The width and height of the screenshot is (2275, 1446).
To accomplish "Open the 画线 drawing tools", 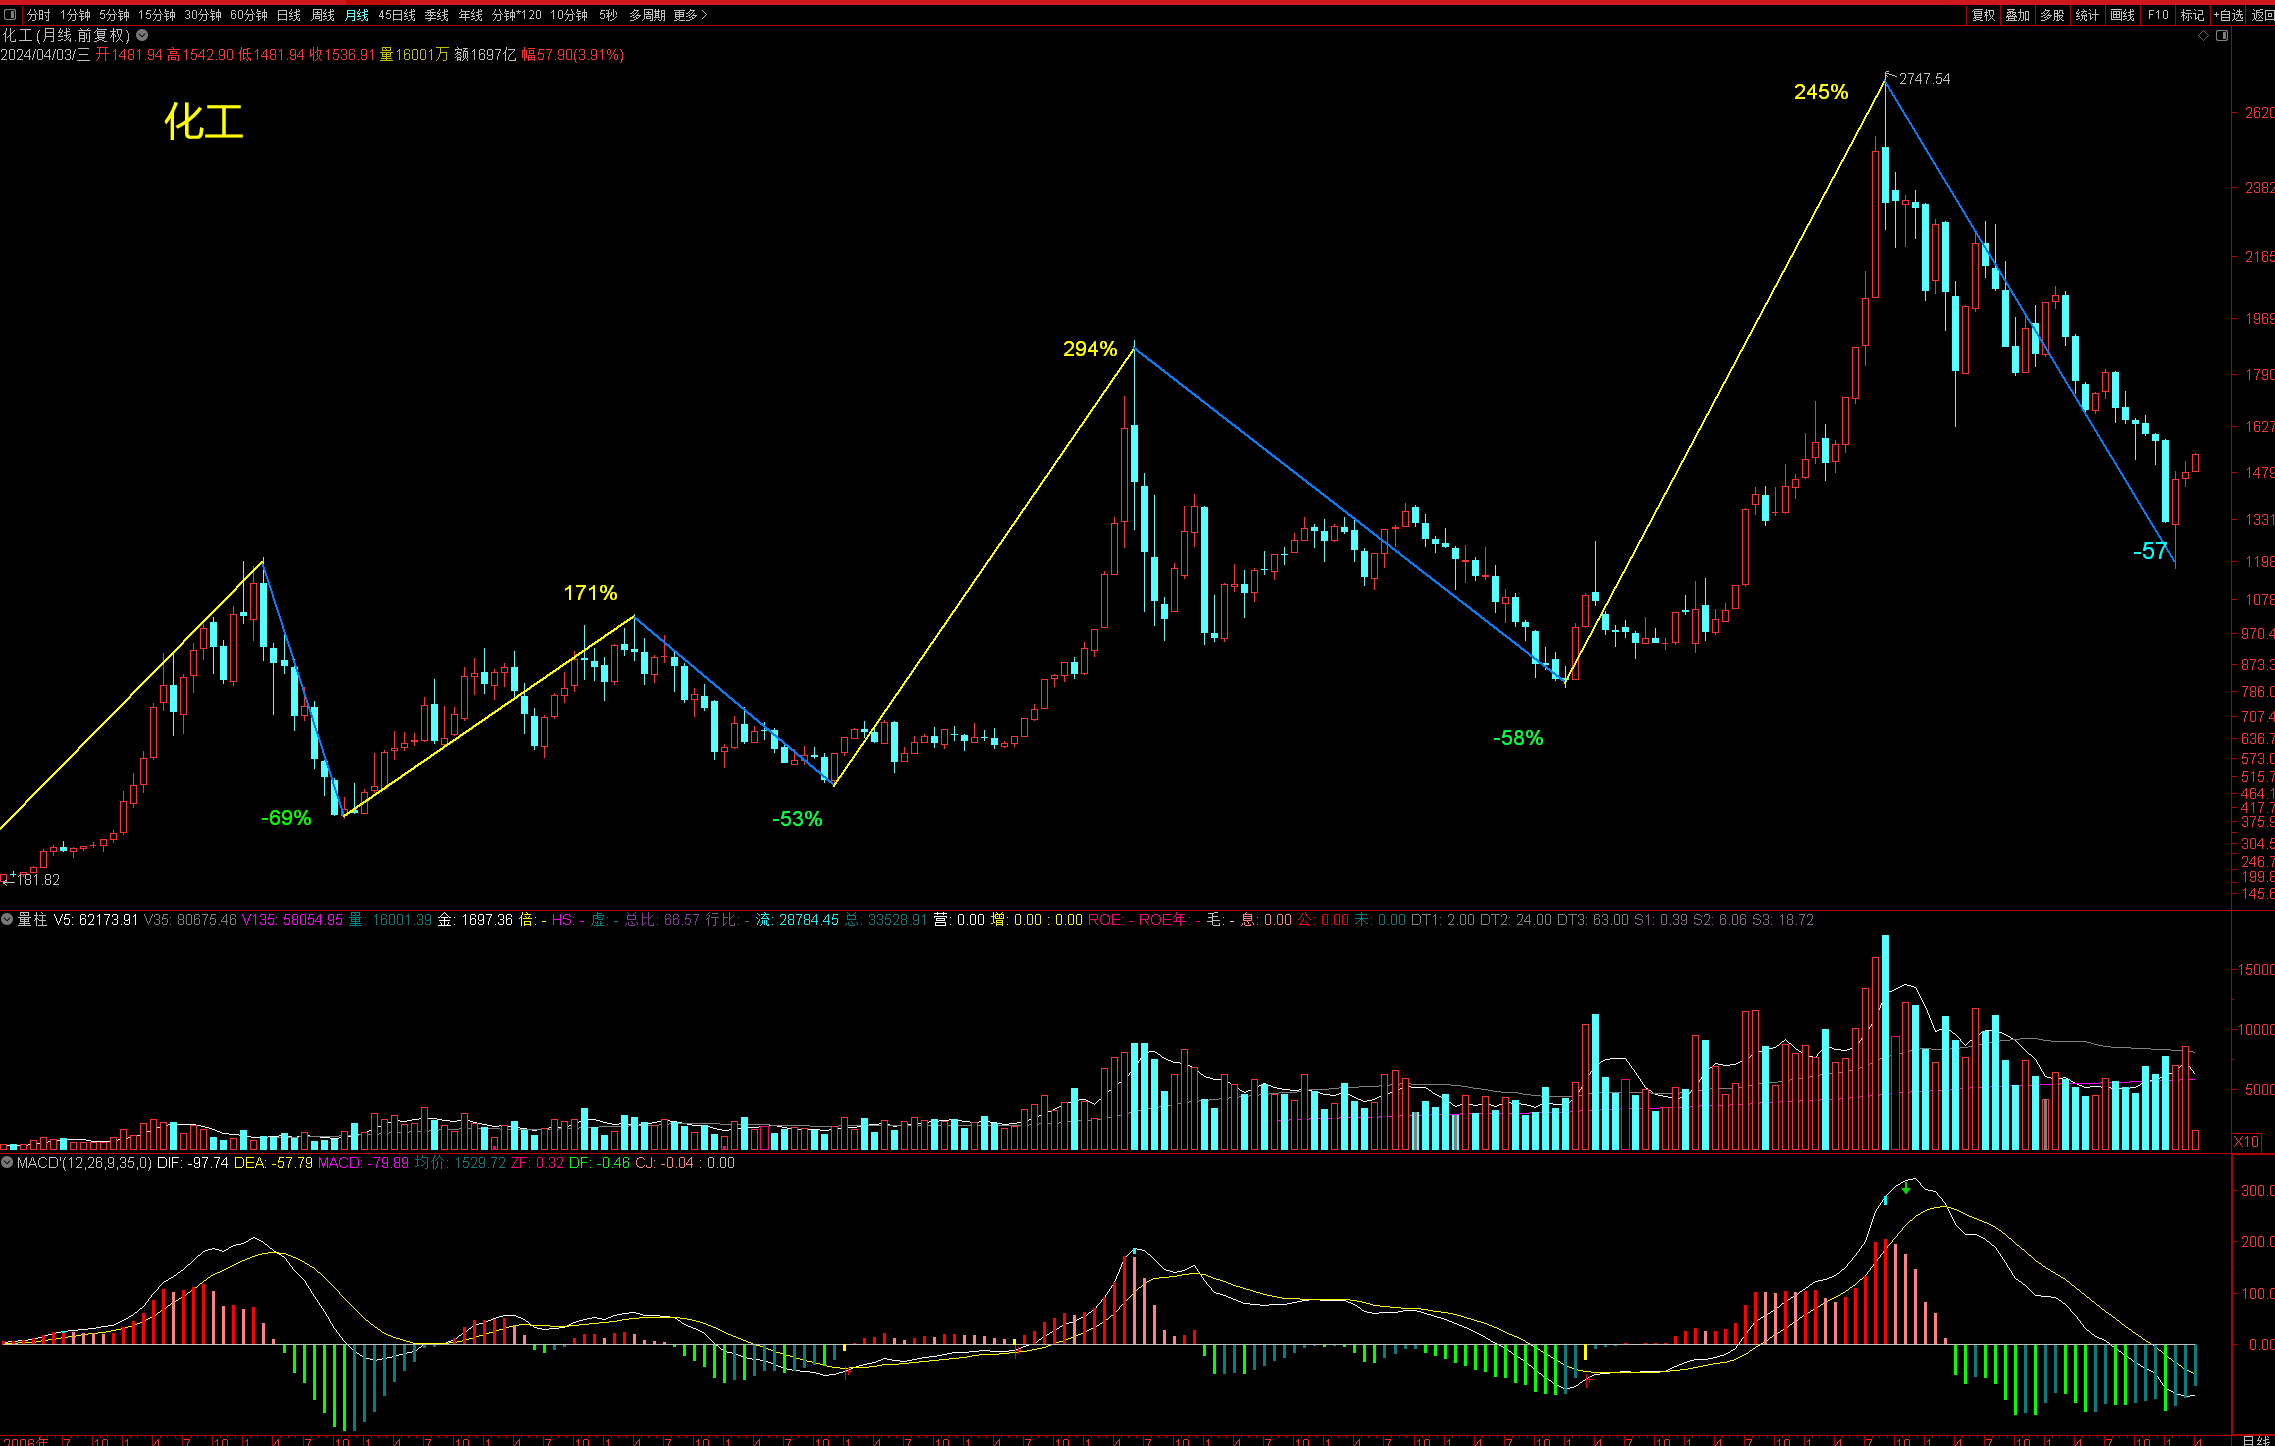I will 2122,15.
